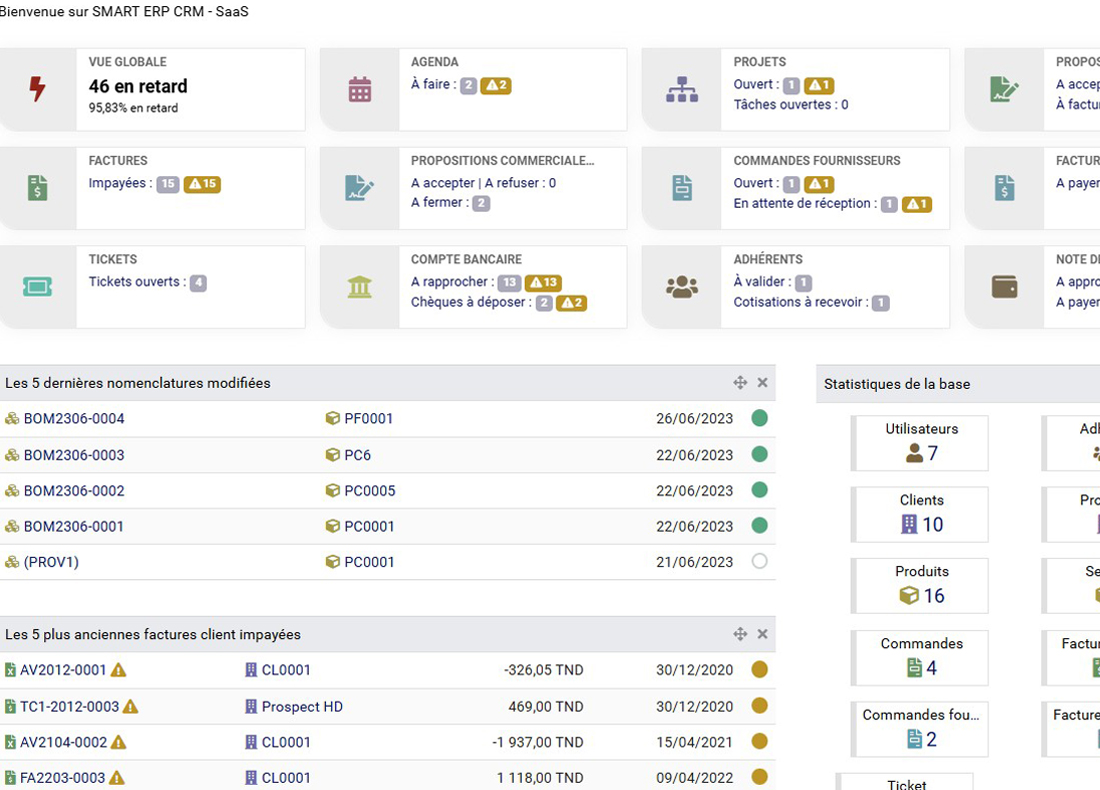Click the Compte Bancaire bank icon

click(x=360, y=287)
